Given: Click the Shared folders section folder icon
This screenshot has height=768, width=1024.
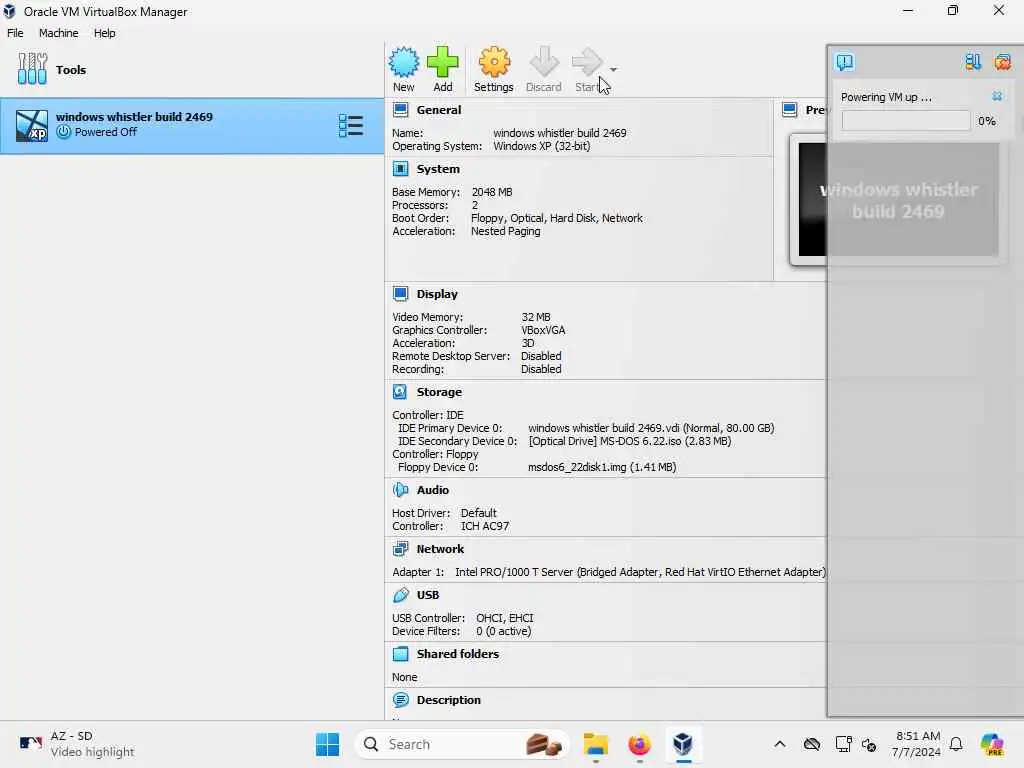Looking at the screenshot, I should pos(400,654).
